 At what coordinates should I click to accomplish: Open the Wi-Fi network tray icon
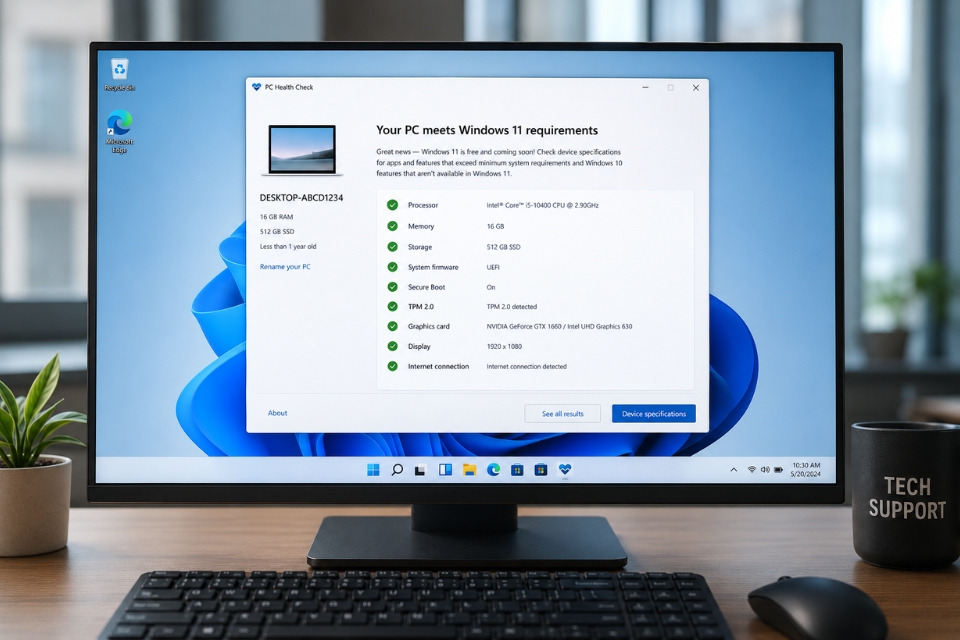tap(751, 470)
